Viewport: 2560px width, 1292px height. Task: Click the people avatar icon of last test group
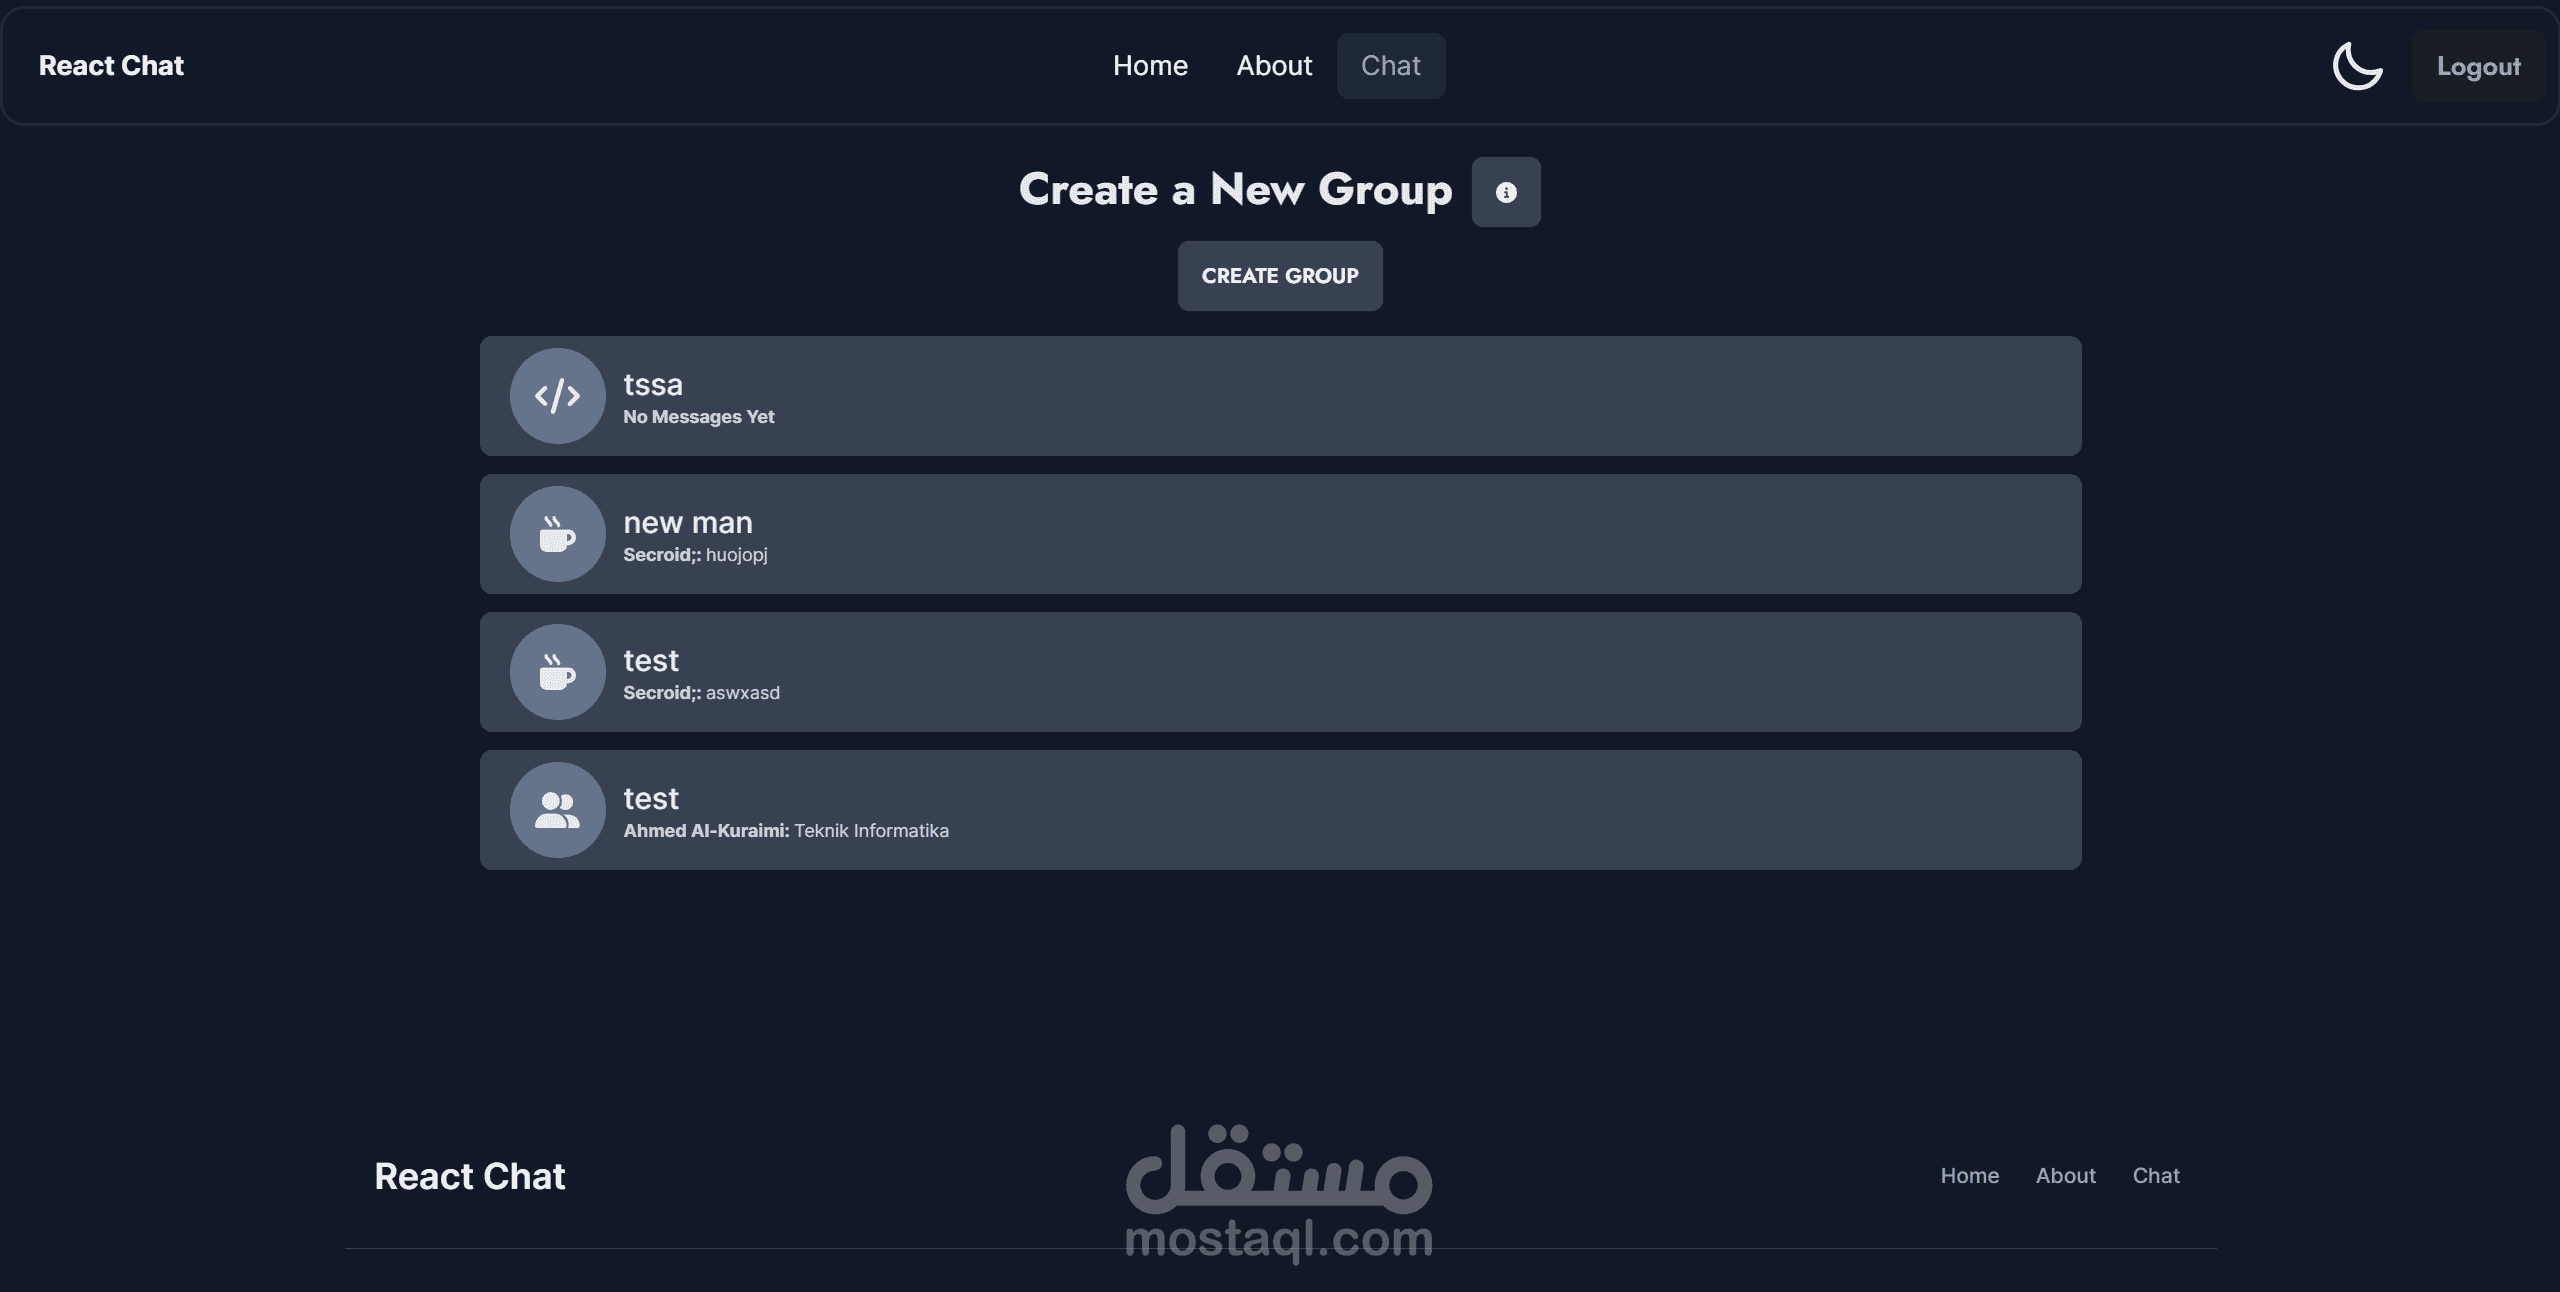557,810
